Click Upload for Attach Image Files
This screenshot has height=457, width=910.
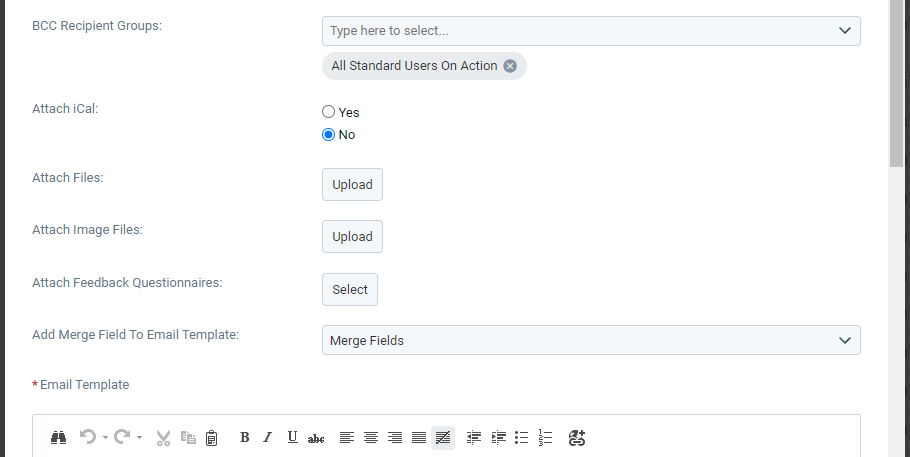352,236
